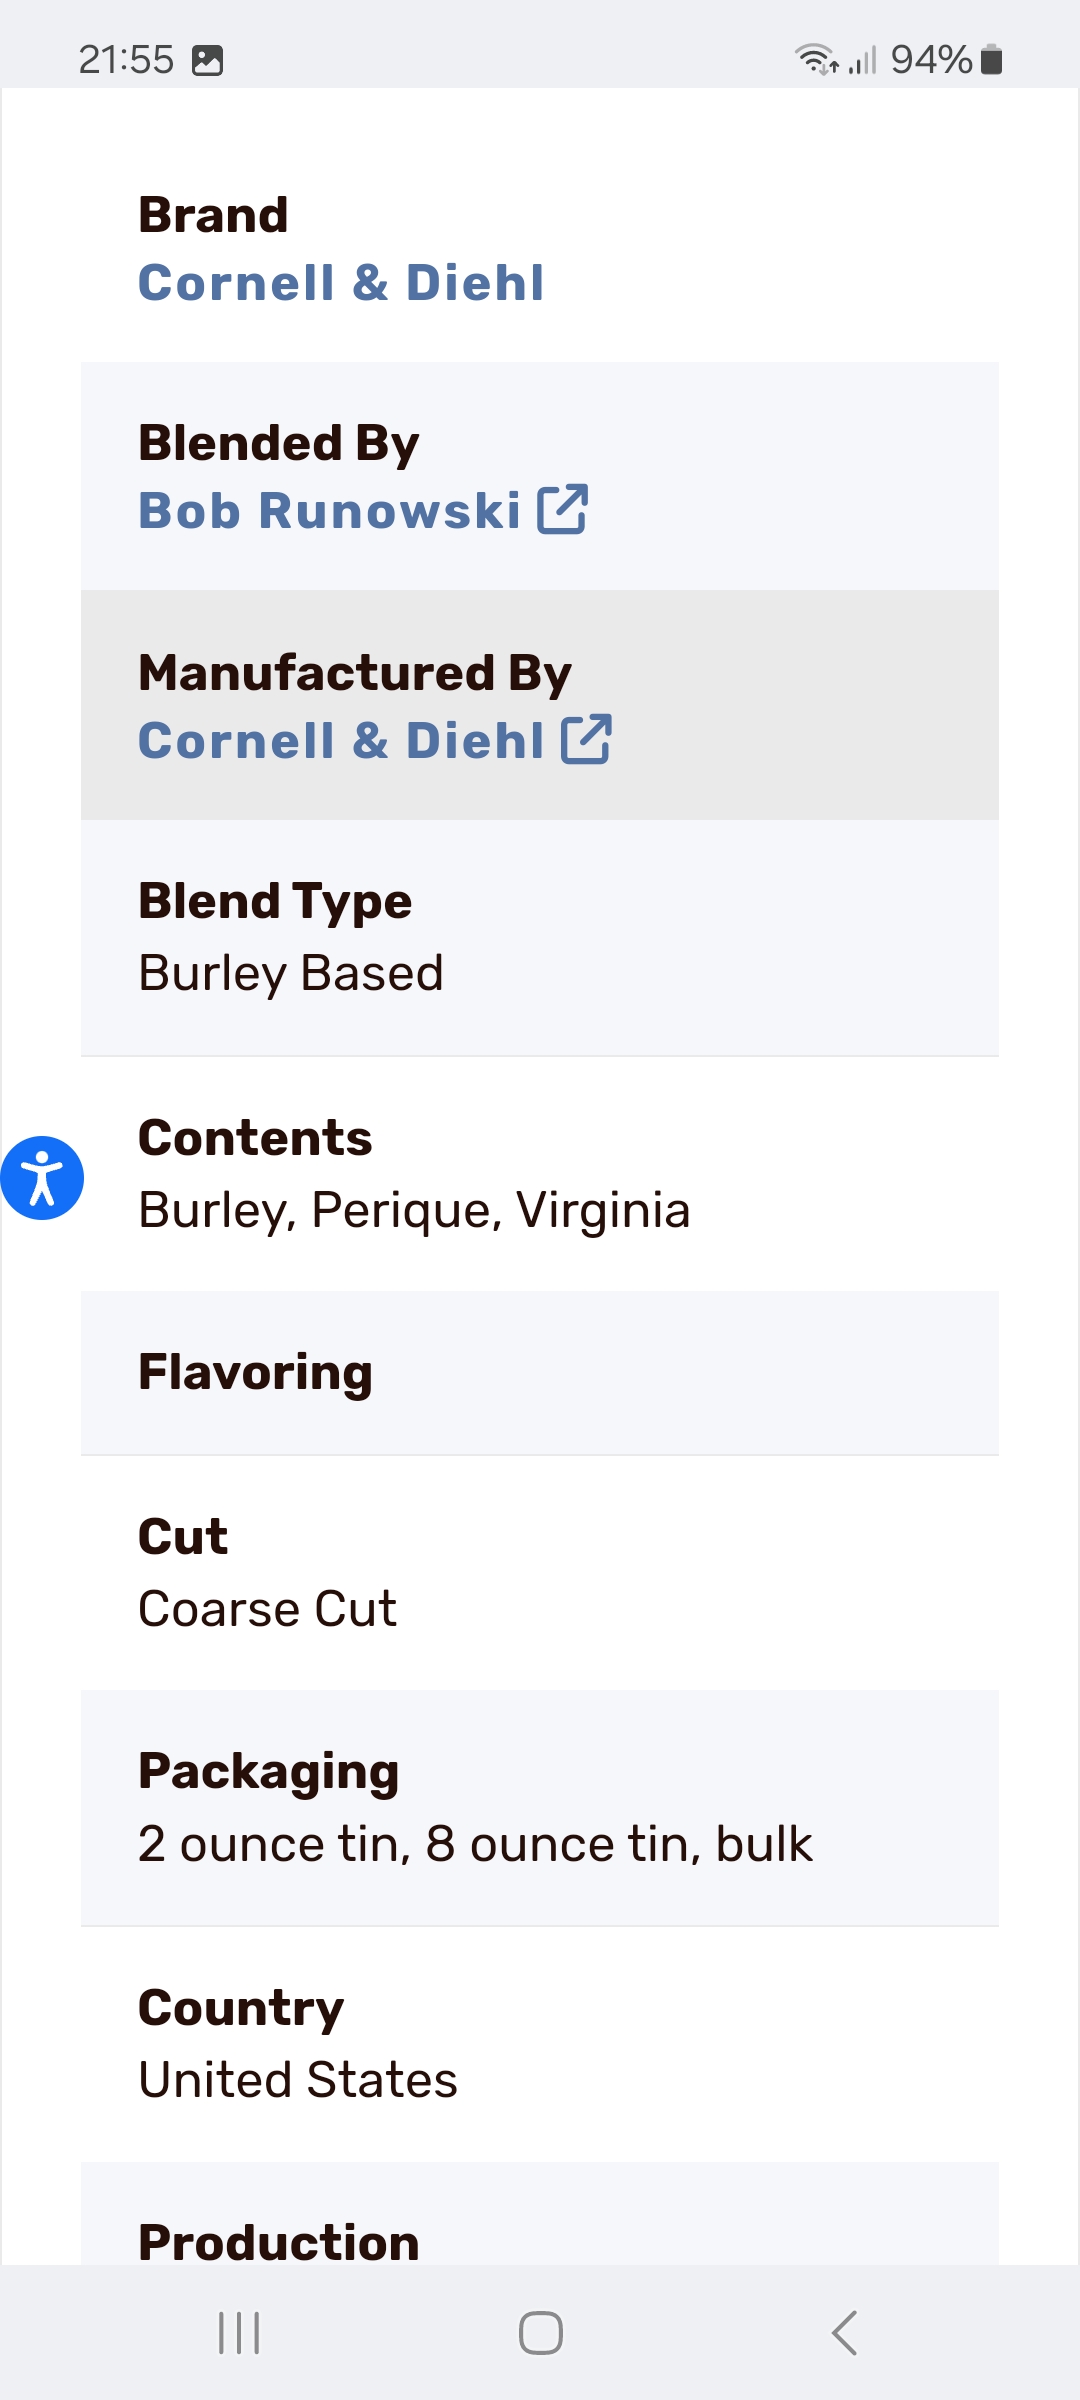Tap external link icon beside Bob Runowski

coord(563,510)
